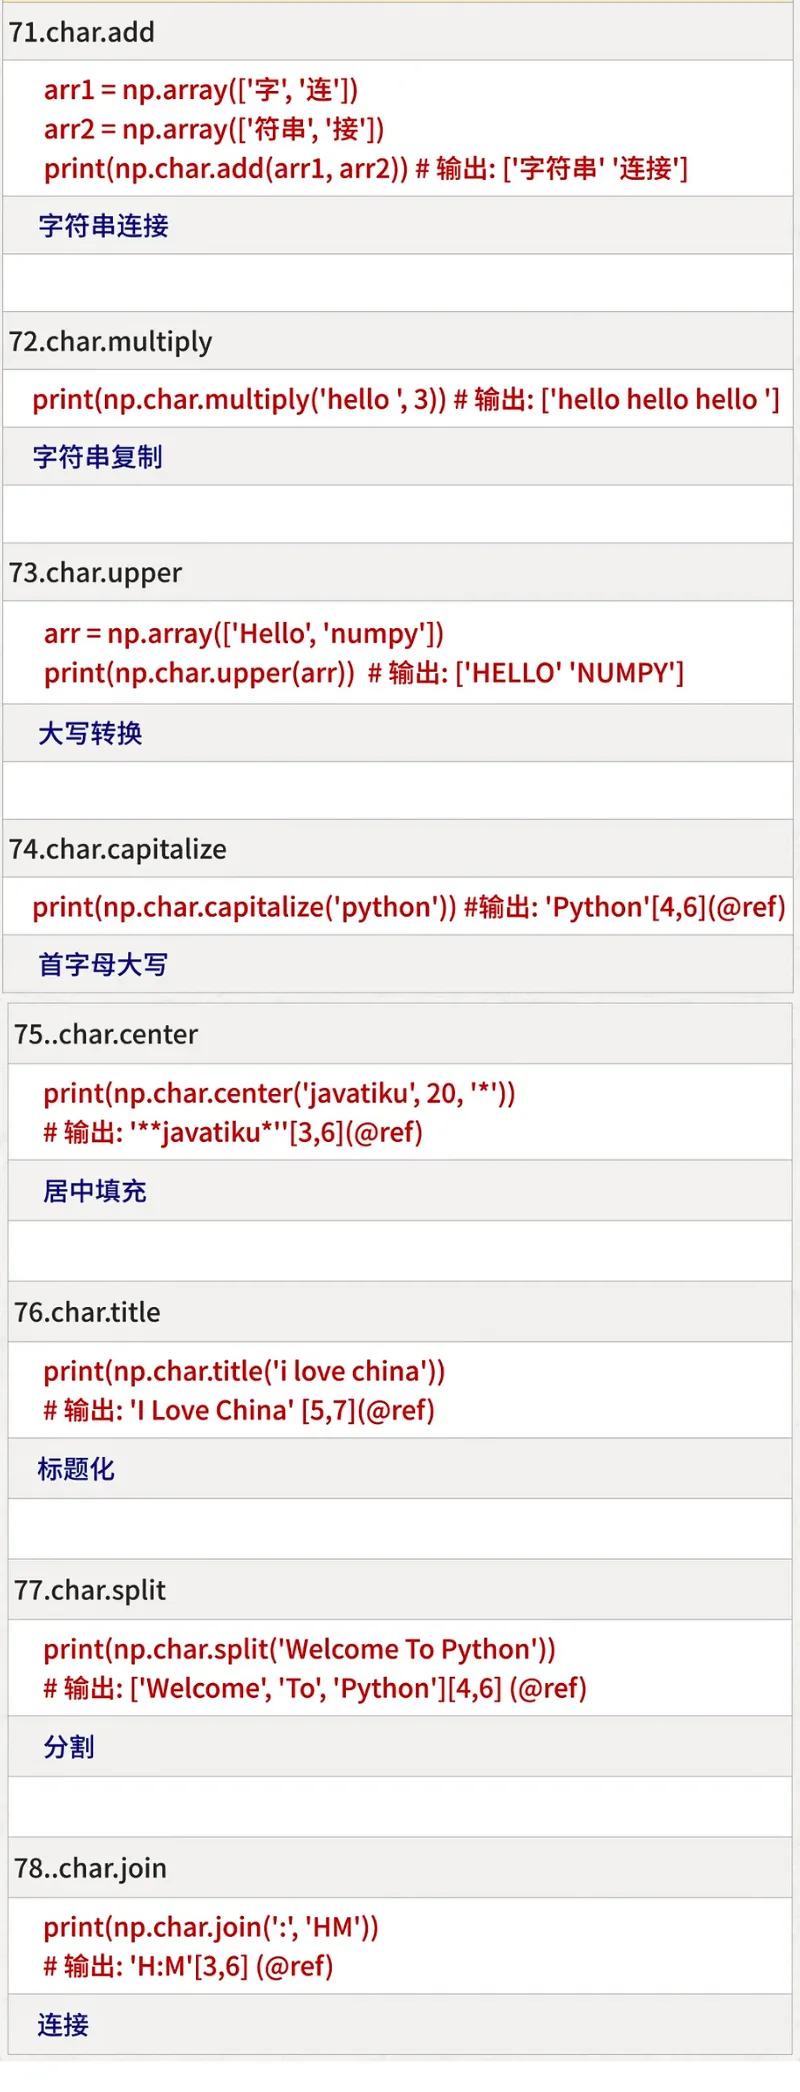Select the np.char.join(':', 'HM') code line
Viewport: 800px width, 2092px height.
tap(211, 1927)
